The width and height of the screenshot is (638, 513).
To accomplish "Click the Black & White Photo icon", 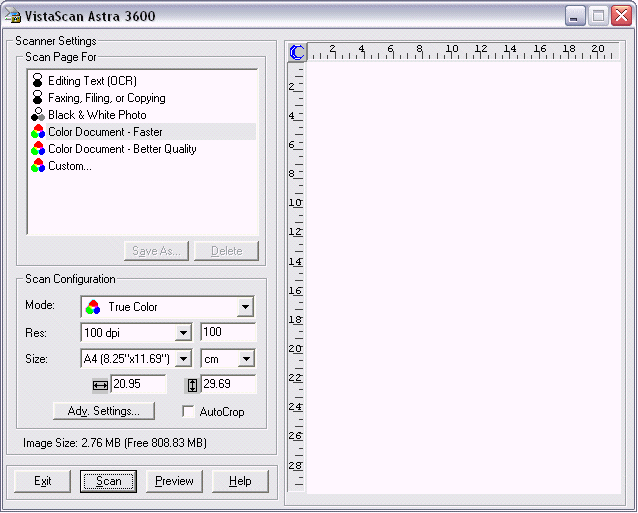I will (38, 115).
